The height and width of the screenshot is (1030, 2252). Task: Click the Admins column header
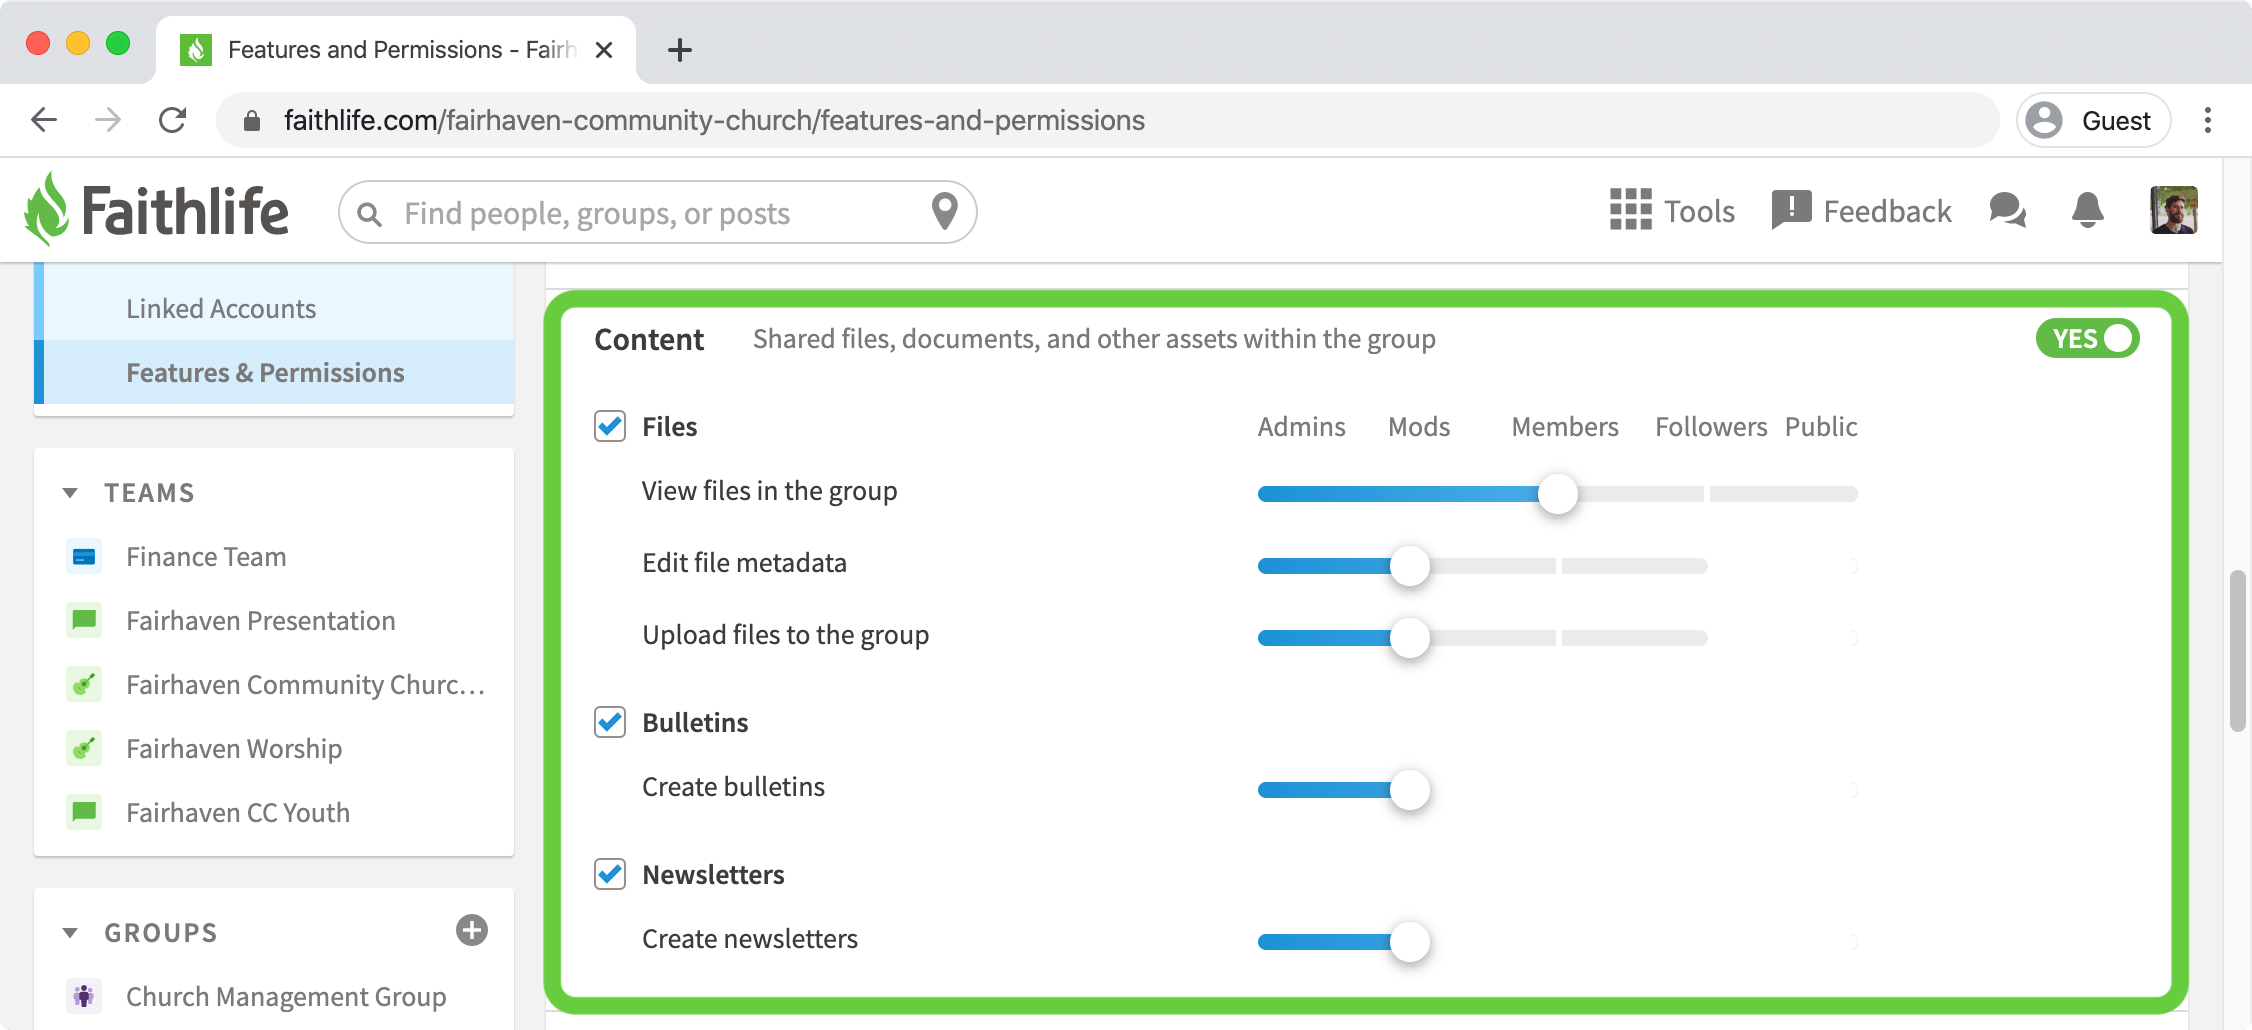[1301, 427]
